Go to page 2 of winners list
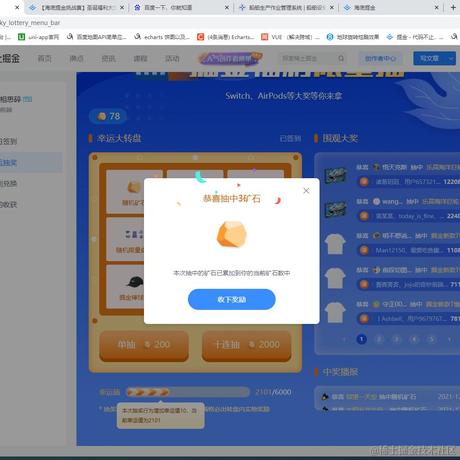 click(x=379, y=339)
